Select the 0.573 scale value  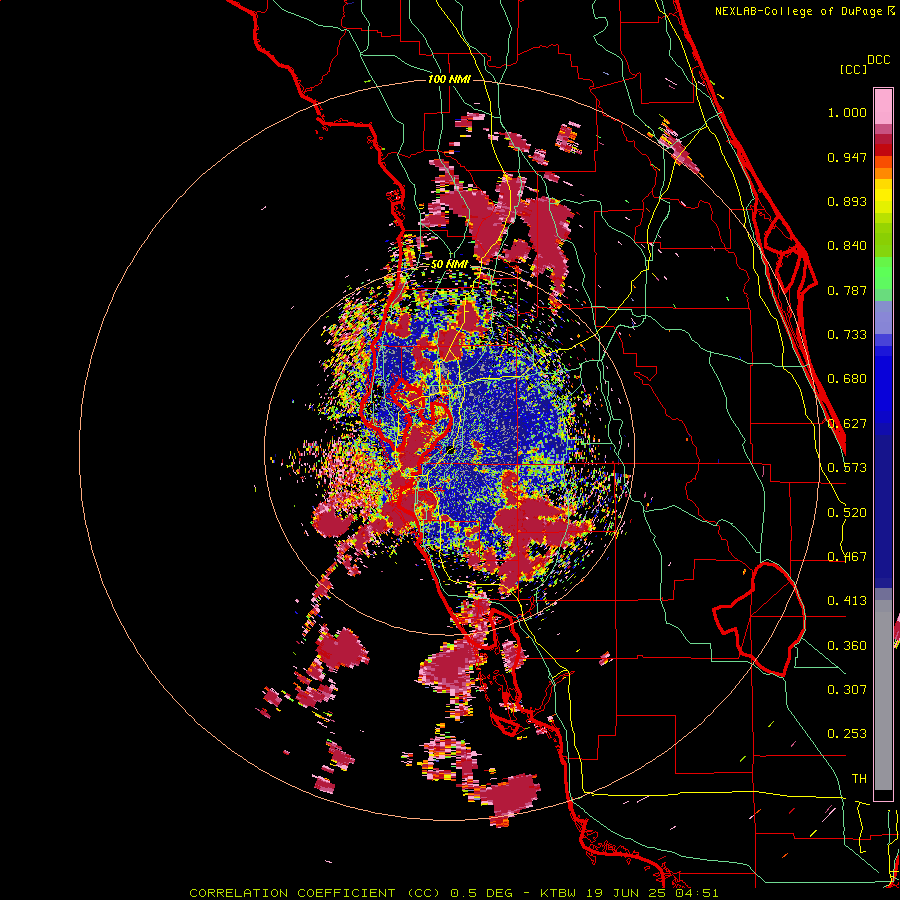coord(847,468)
